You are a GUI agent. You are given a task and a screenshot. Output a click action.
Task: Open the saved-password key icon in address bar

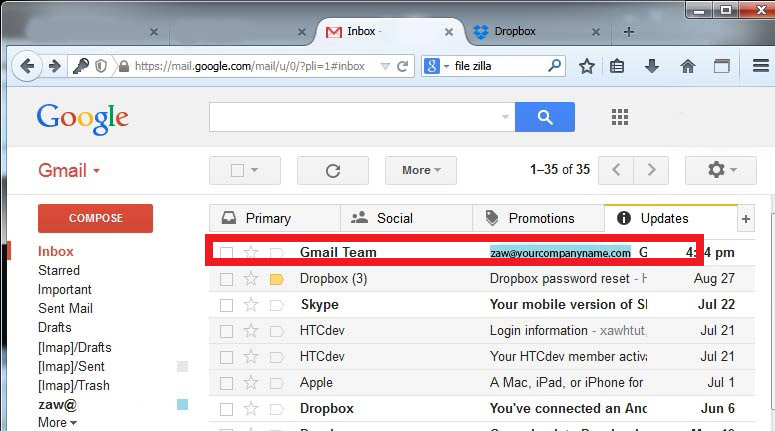[x=81, y=66]
